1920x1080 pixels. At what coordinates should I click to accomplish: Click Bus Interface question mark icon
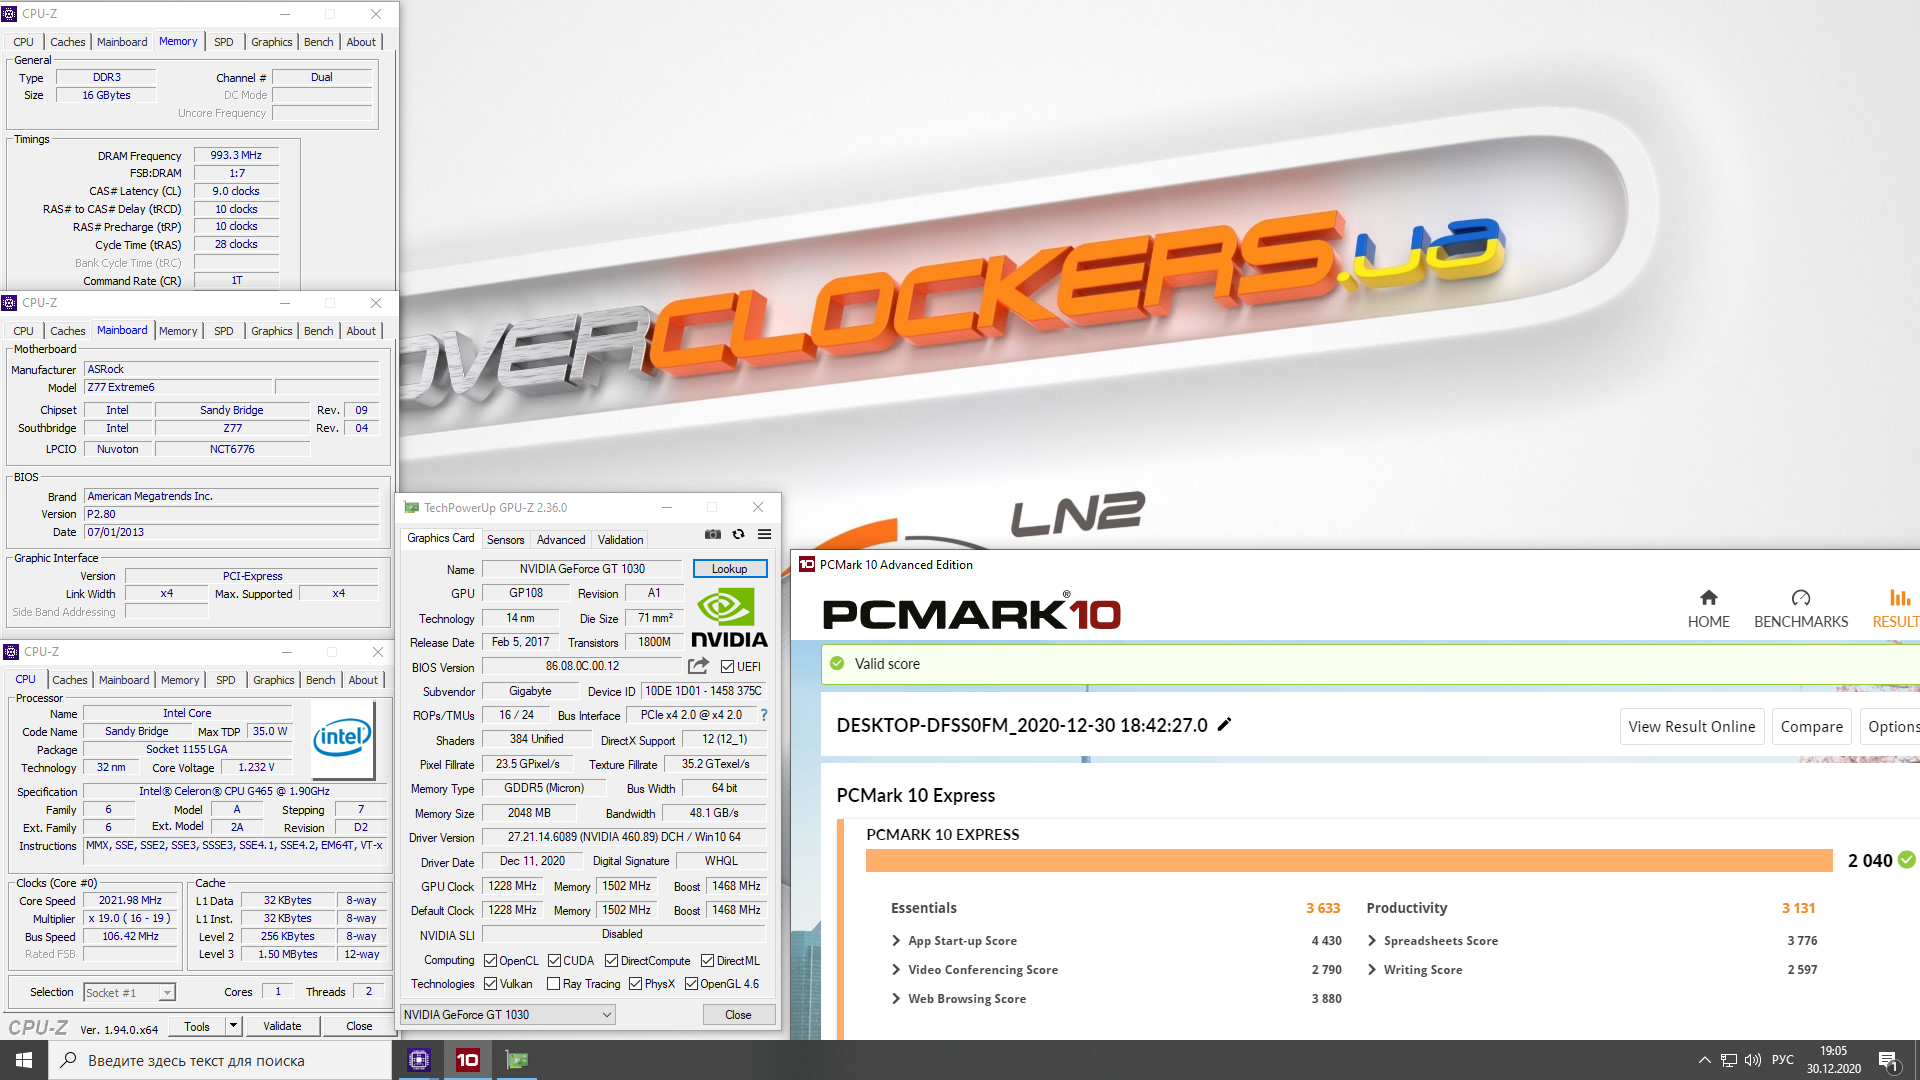click(x=764, y=715)
